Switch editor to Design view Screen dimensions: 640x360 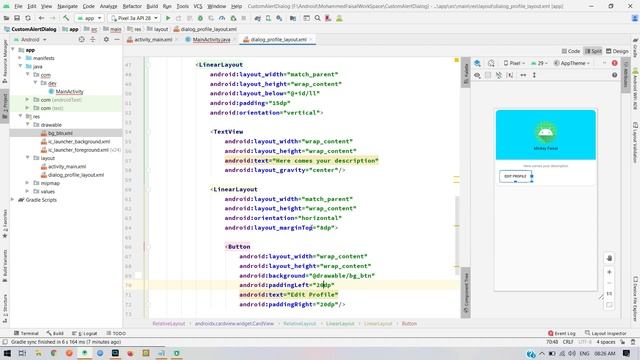tap(617, 51)
